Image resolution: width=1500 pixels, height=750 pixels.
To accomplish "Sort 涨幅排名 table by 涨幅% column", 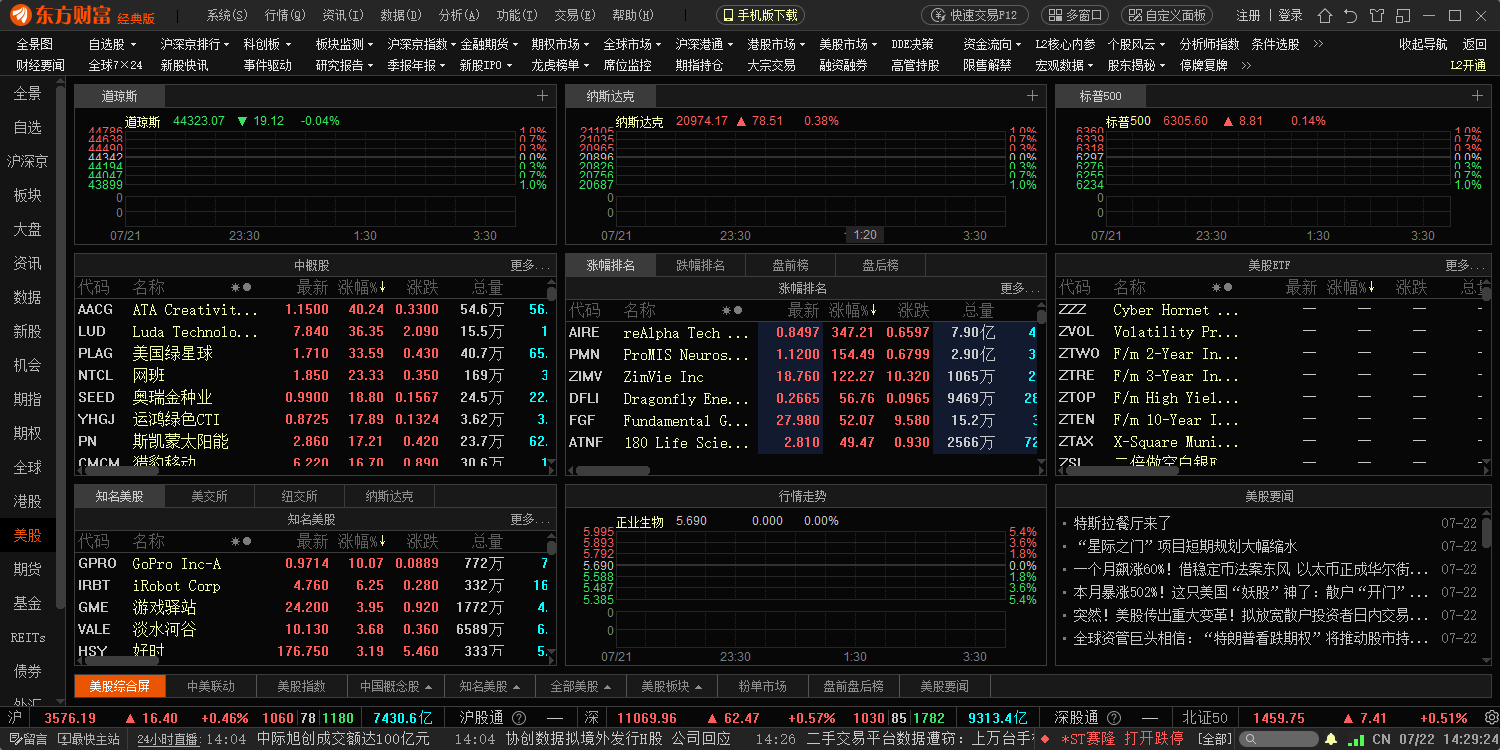I will [x=852, y=311].
